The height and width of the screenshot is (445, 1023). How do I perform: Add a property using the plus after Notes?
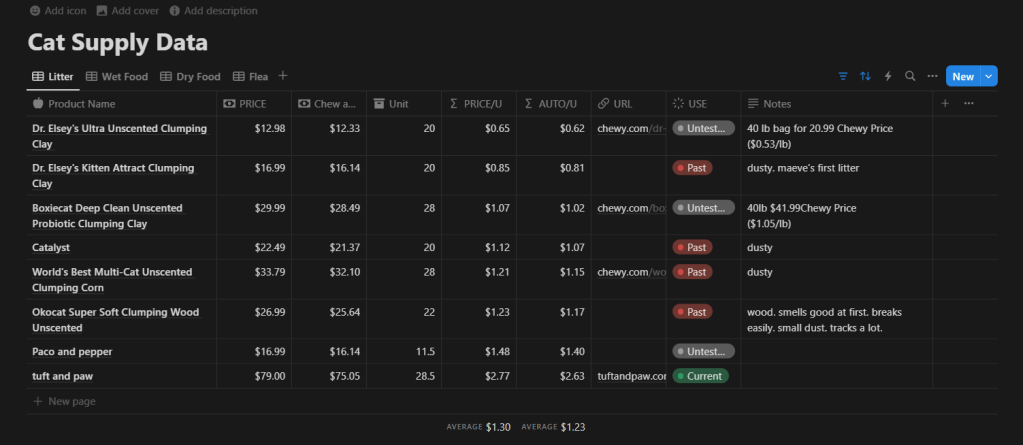click(945, 103)
